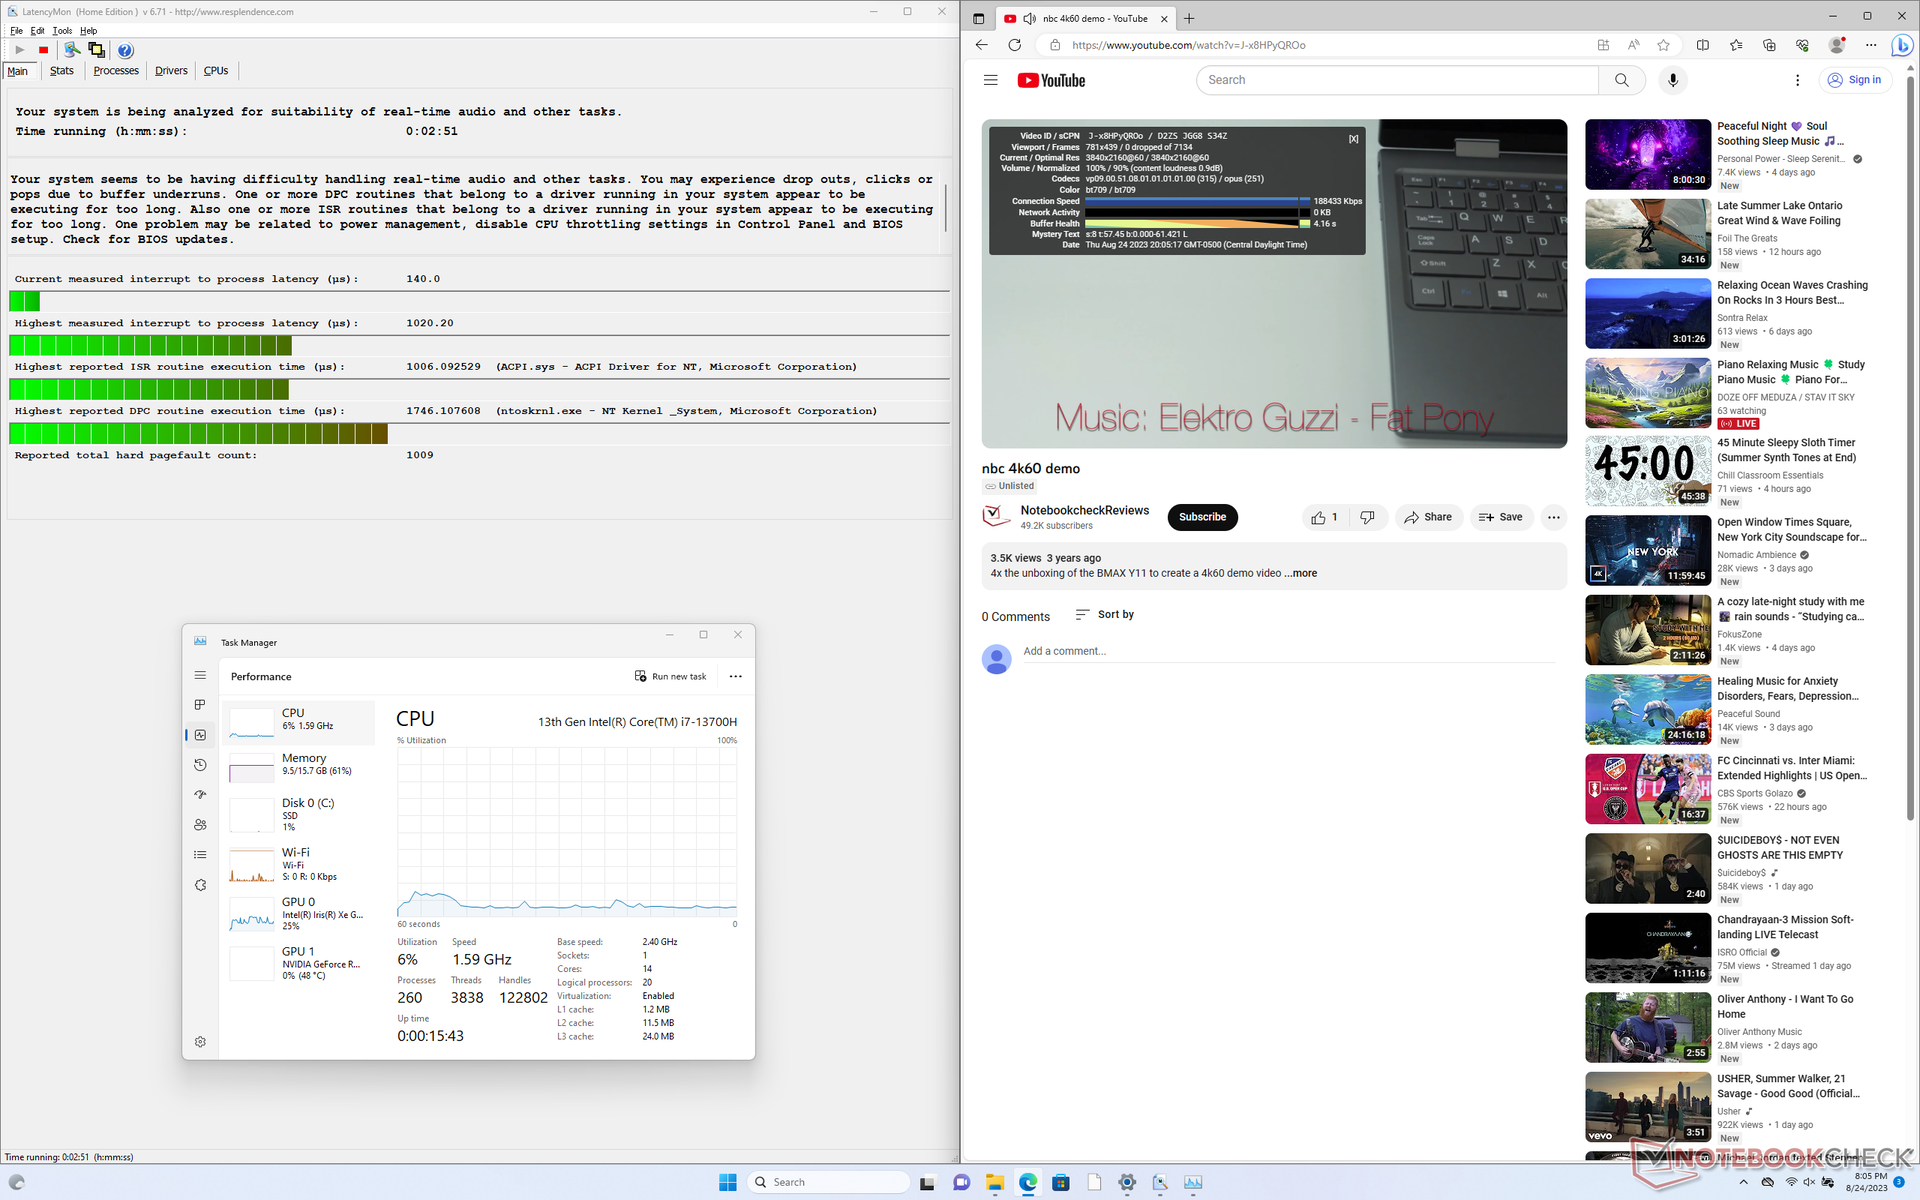
Task: Switch to the Drivers tab in LatencyMon
Action: coord(171,71)
